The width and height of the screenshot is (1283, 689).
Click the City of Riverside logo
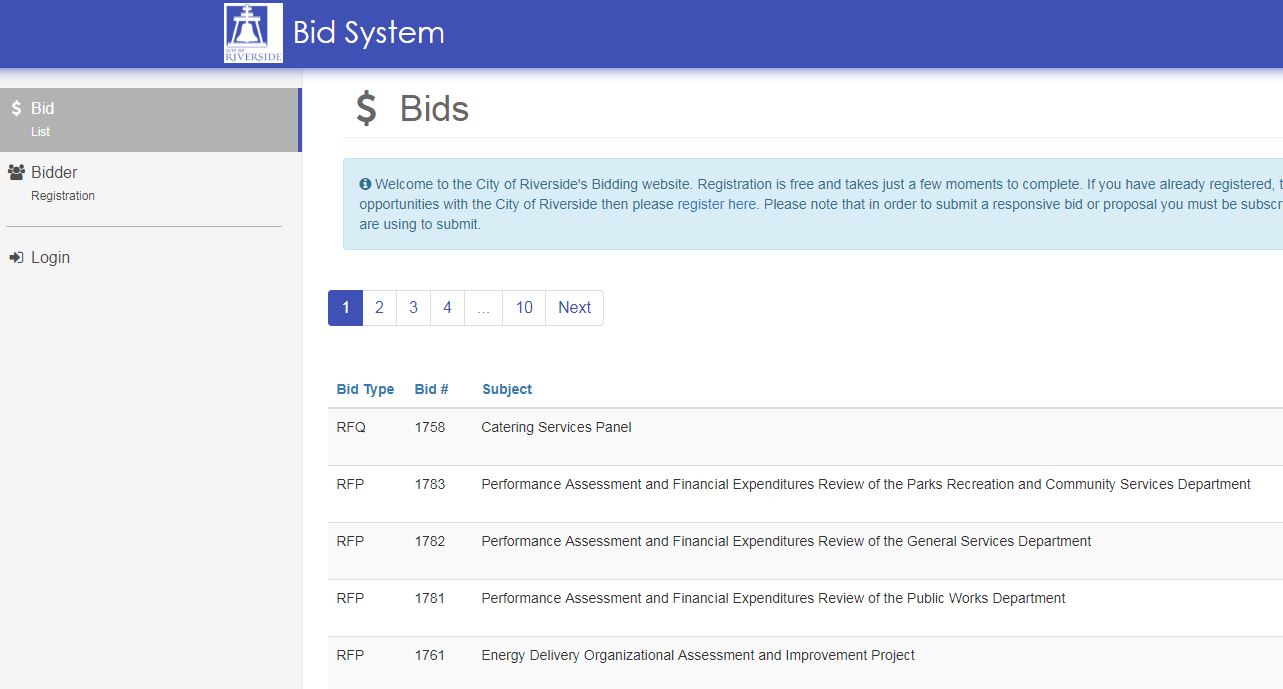[253, 33]
